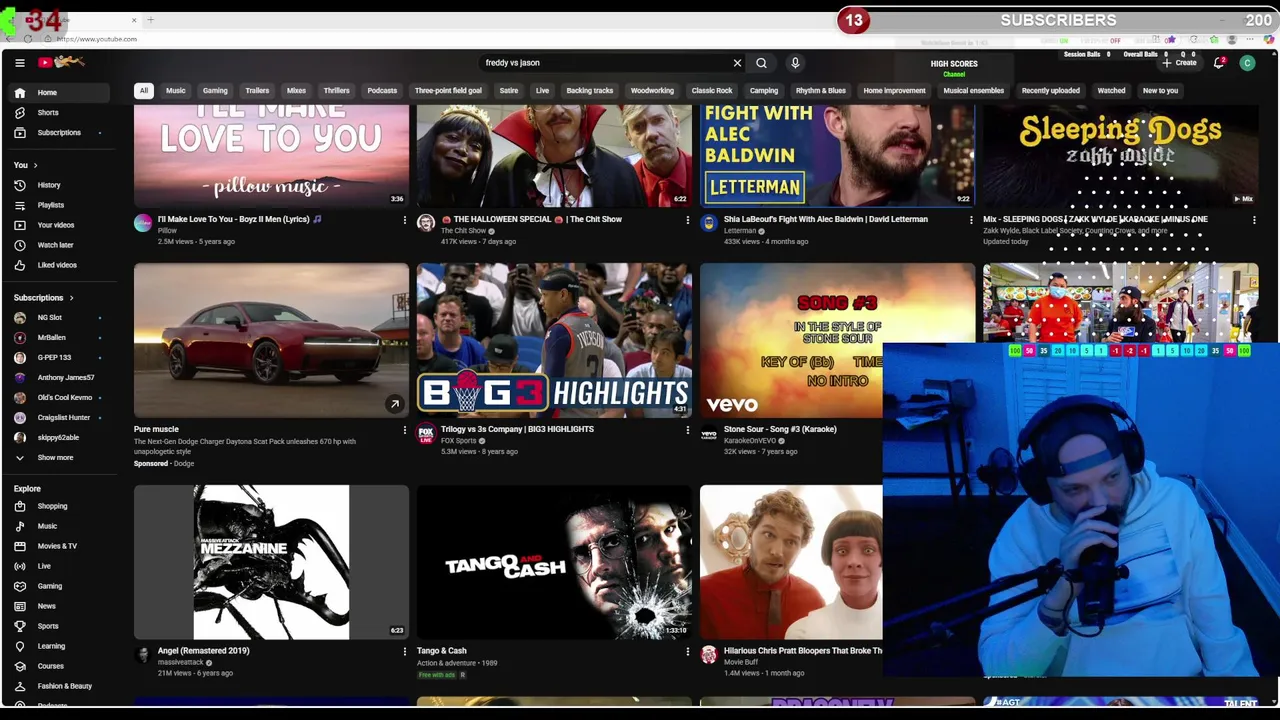Expand the You section chevron
1280x720 pixels.
coord(35,165)
